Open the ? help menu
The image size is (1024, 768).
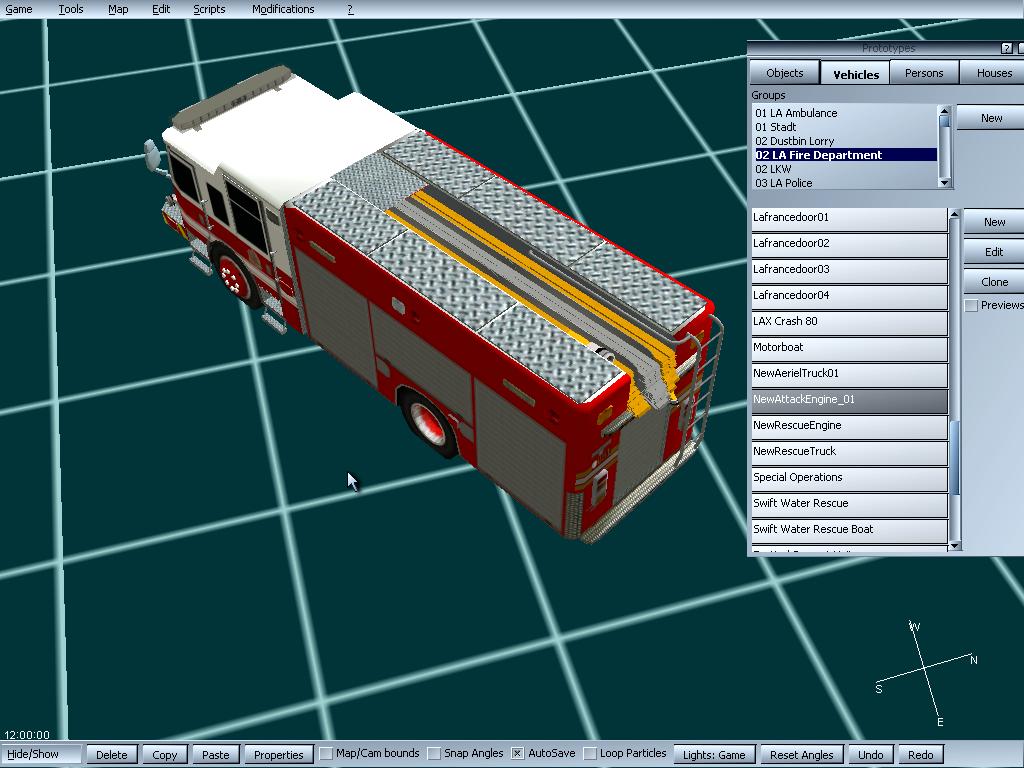350,9
